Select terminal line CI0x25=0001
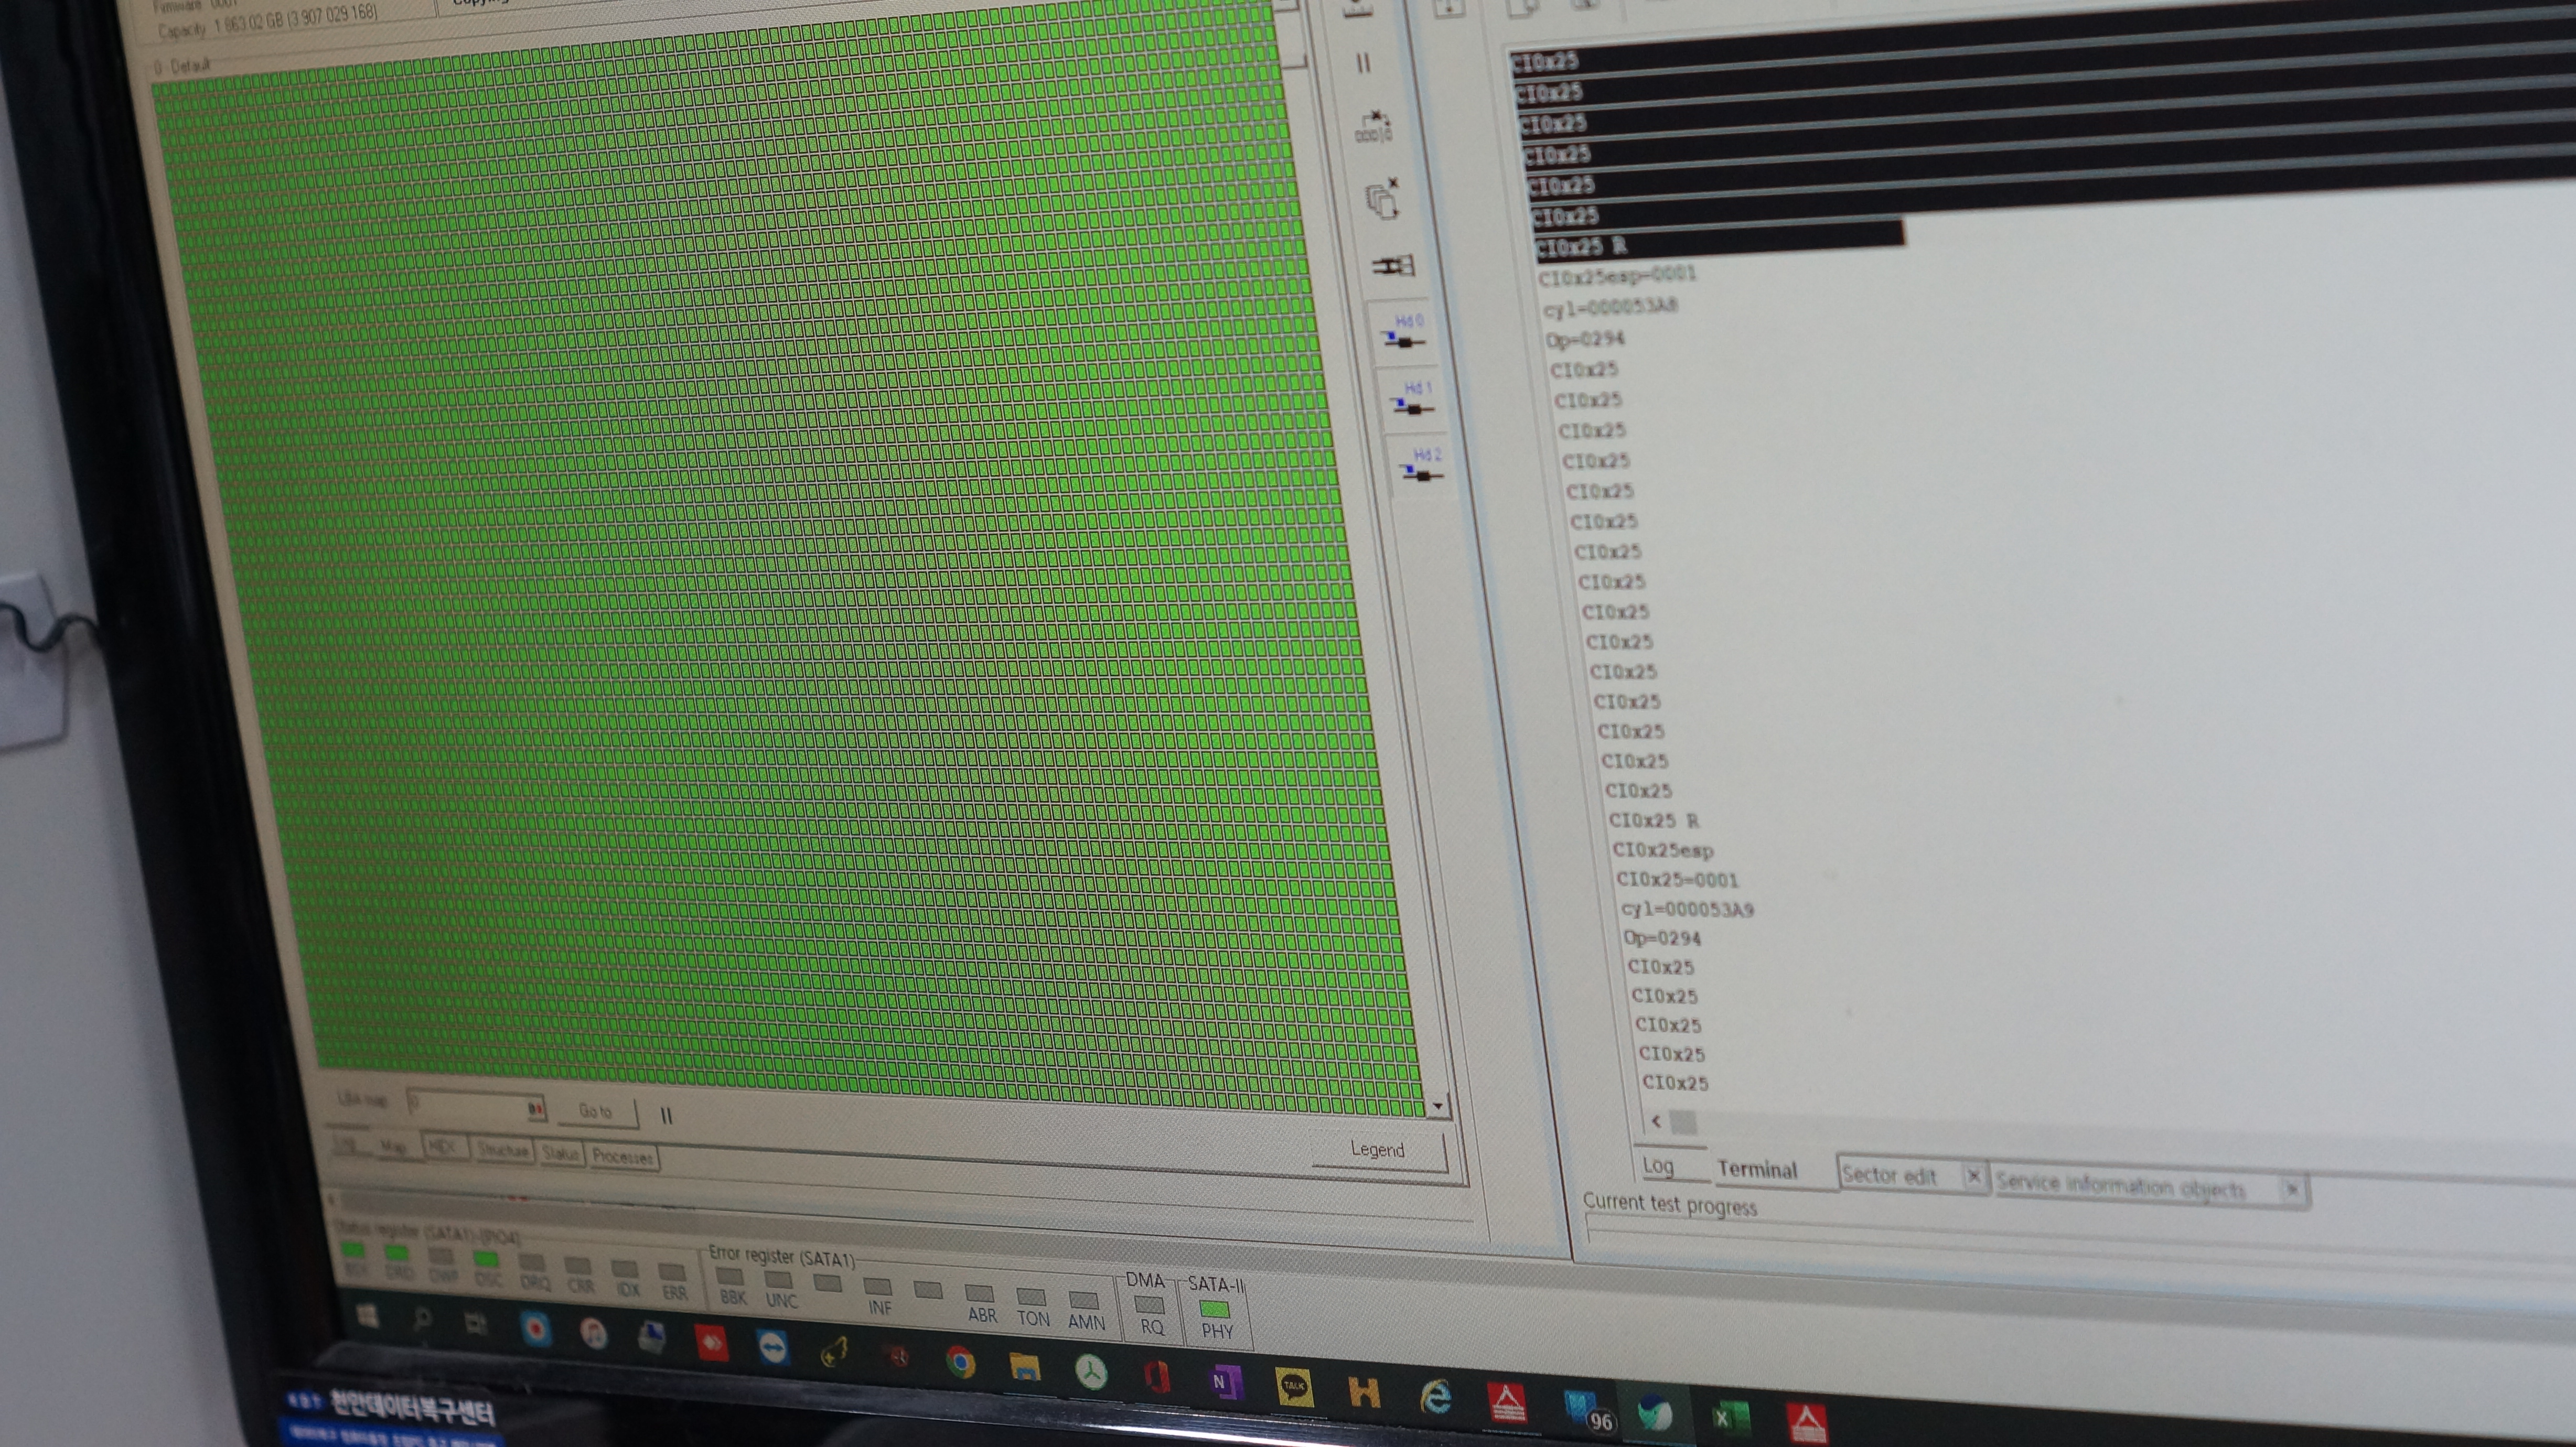Screen dimensions: 2576x1447 pos(1677,879)
